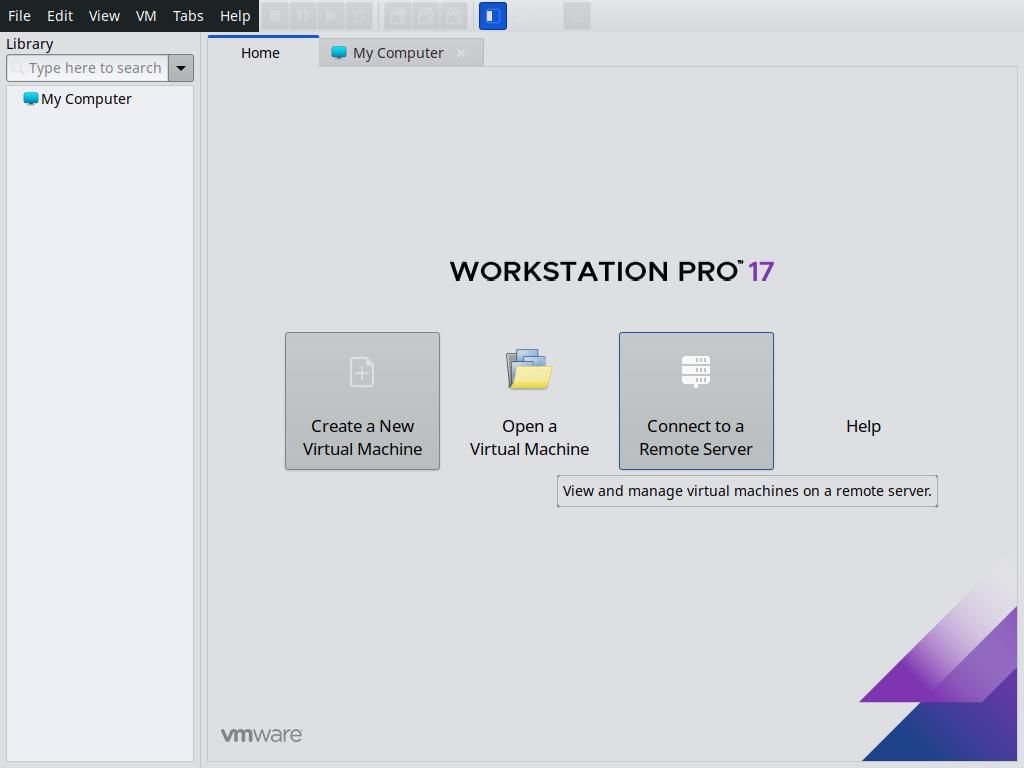Open the Edit menu
The height and width of the screenshot is (768, 1024).
click(x=59, y=16)
